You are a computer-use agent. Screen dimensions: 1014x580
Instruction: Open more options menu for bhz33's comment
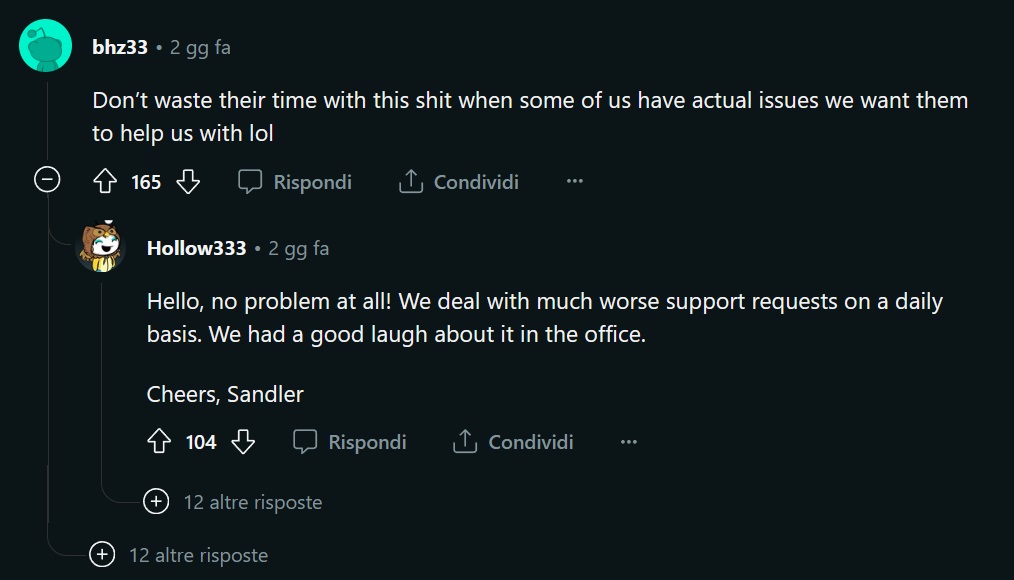[575, 182]
